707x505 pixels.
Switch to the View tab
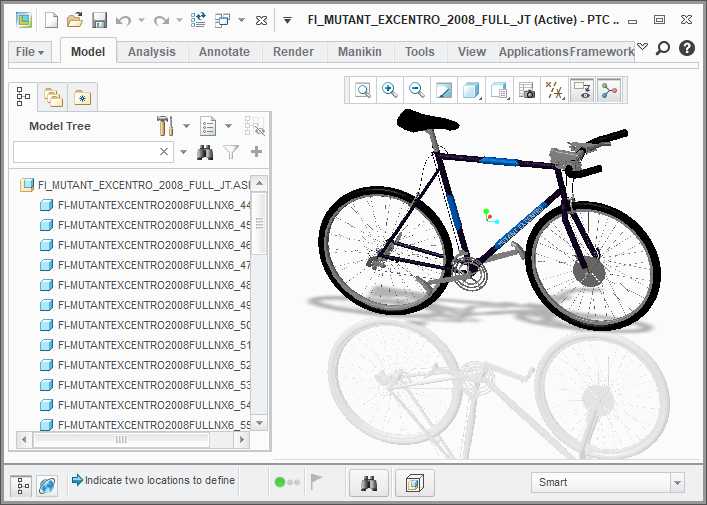(472, 52)
